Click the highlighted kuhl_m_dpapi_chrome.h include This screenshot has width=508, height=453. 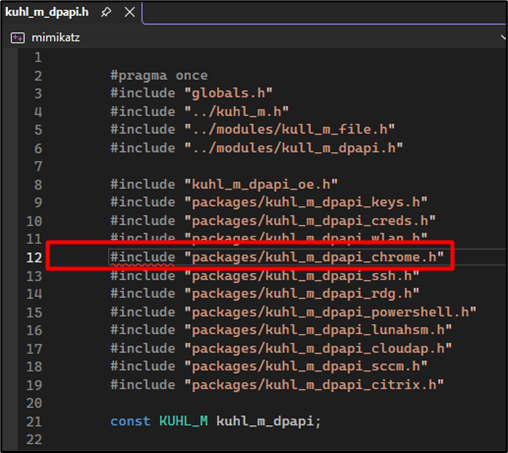pos(314,257)
